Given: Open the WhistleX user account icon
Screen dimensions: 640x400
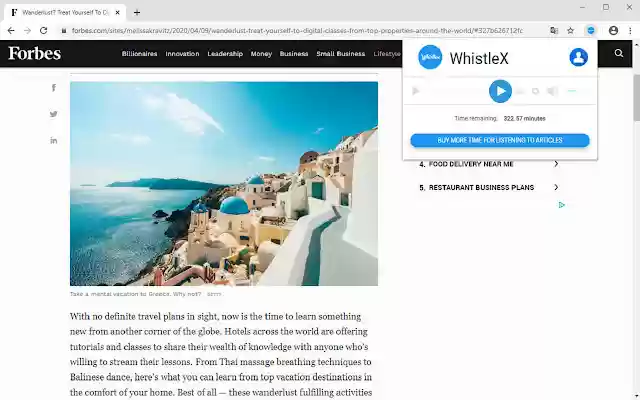Looking at the screenshot, I should click(x=578, y=57).
